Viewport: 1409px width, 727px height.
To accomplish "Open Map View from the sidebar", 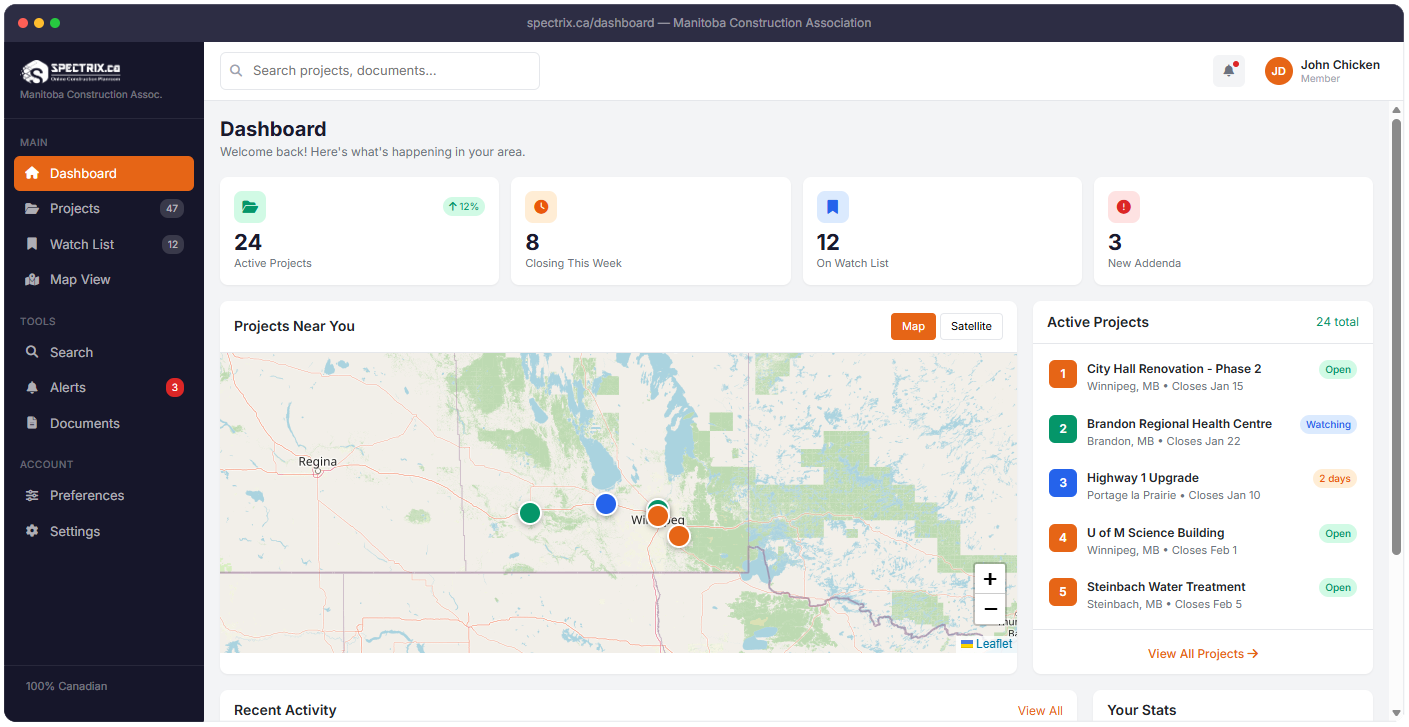I will 78,279.
